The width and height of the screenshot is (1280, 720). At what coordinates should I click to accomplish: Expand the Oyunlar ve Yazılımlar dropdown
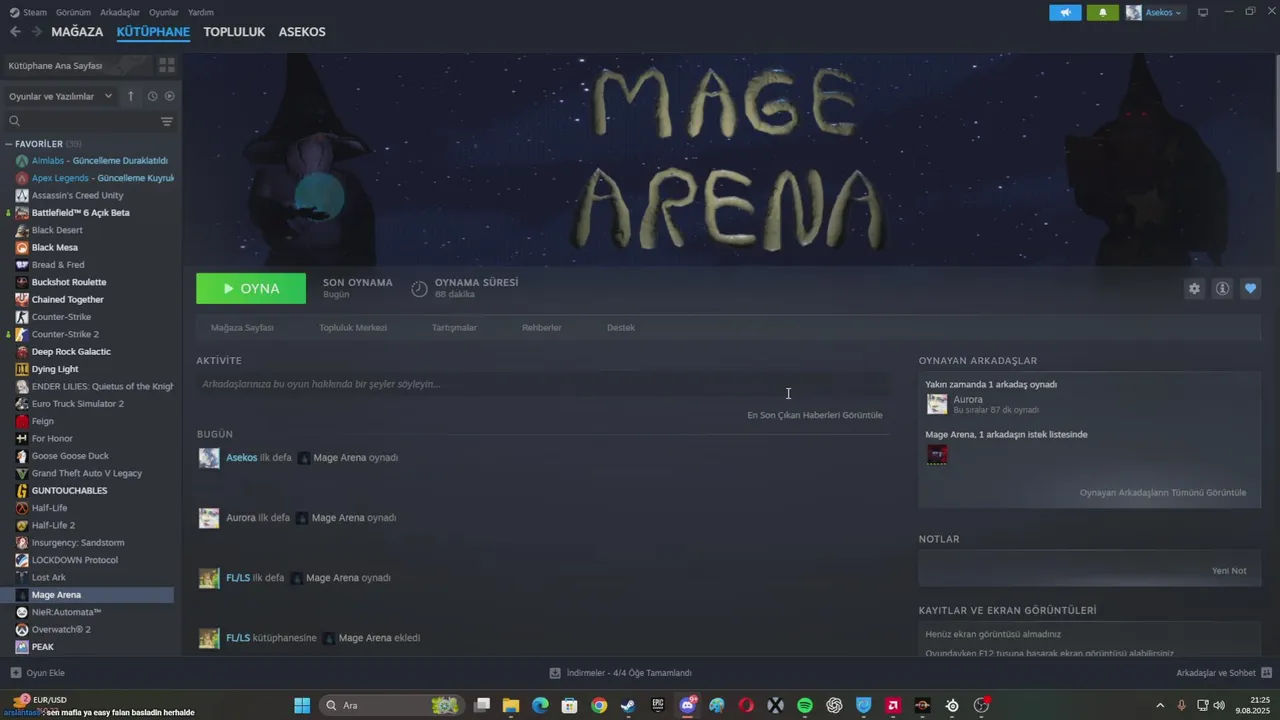point(61,96)
